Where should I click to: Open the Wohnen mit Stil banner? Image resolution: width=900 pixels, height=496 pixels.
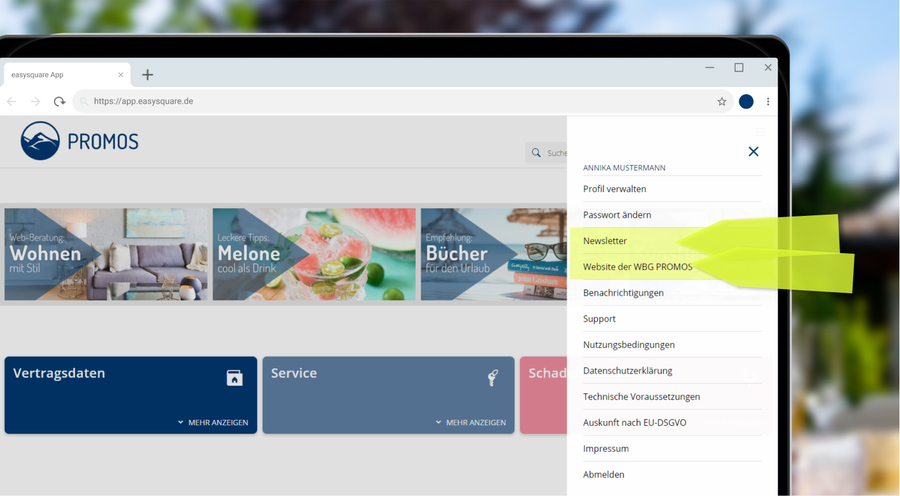[x=106, y=254]
